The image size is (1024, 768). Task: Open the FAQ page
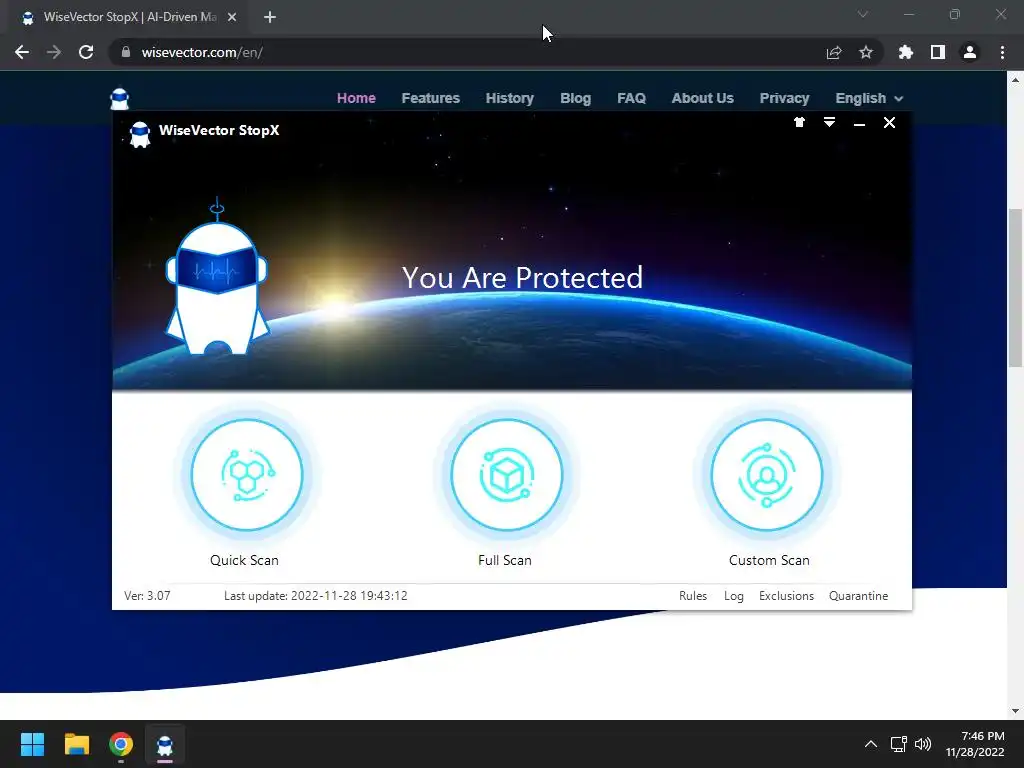(x=632, y=98)
